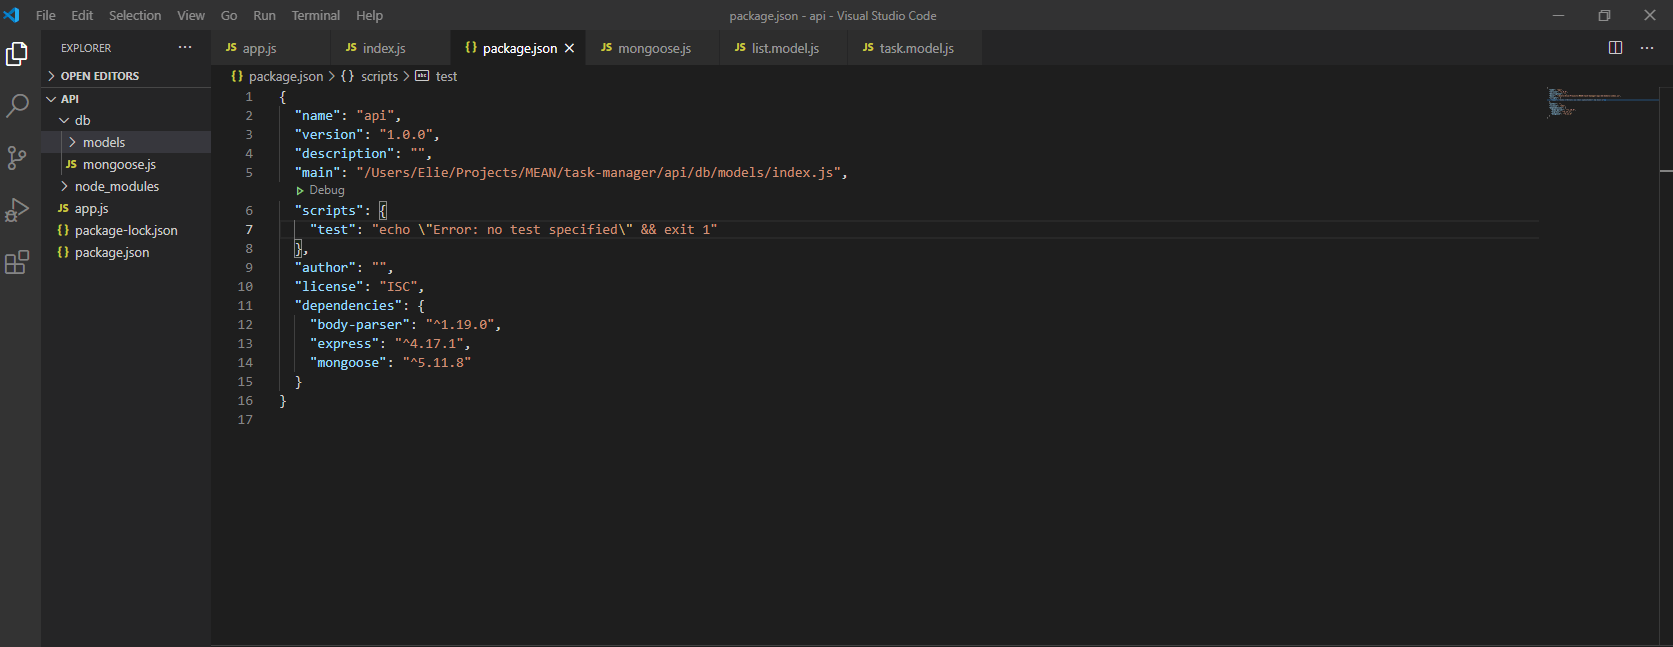Open the View menu

point(191,15)
